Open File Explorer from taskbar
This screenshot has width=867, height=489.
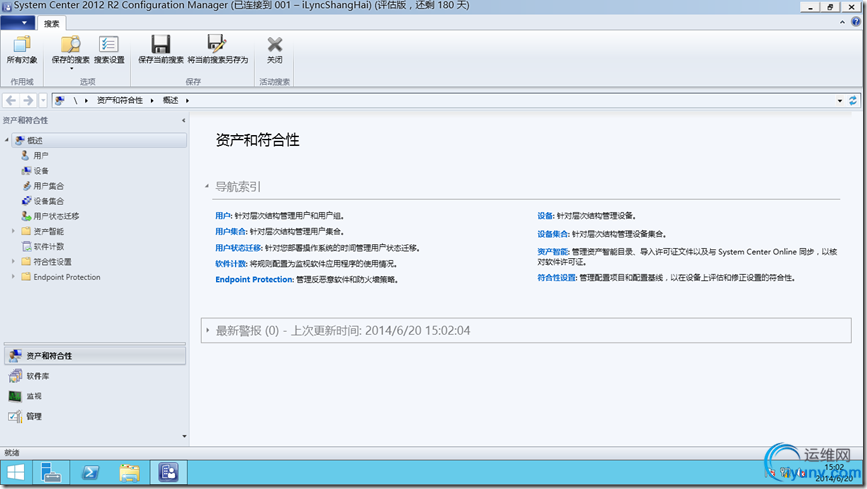point(129,472)
